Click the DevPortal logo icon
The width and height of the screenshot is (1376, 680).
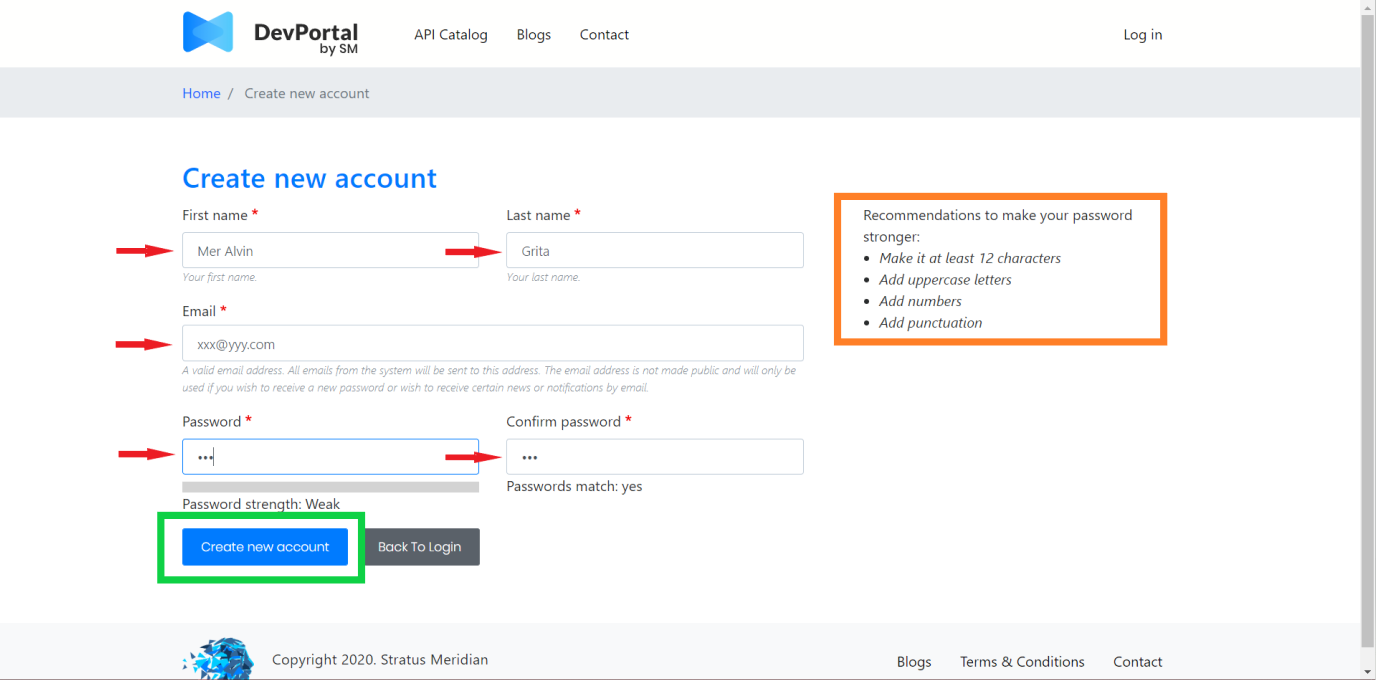[x=208, y=33]
